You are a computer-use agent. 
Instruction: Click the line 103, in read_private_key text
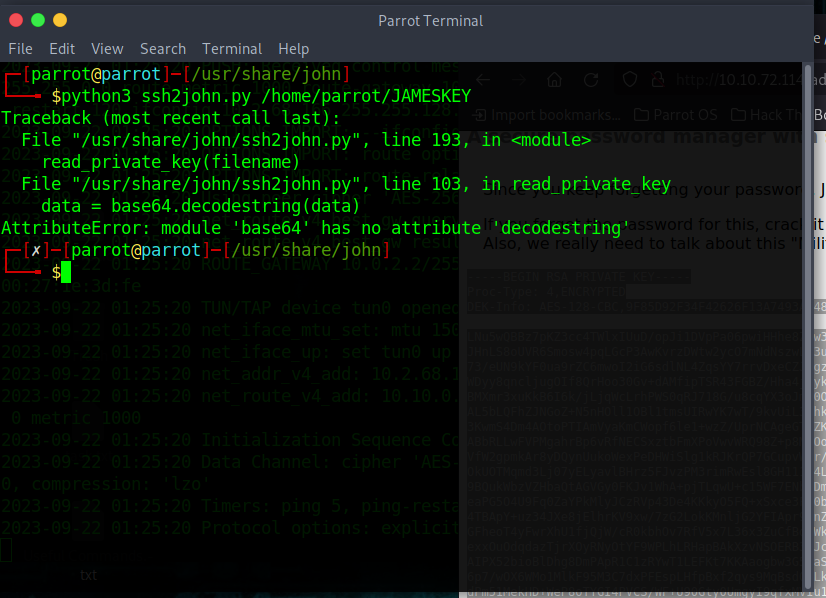pos(526,184)
